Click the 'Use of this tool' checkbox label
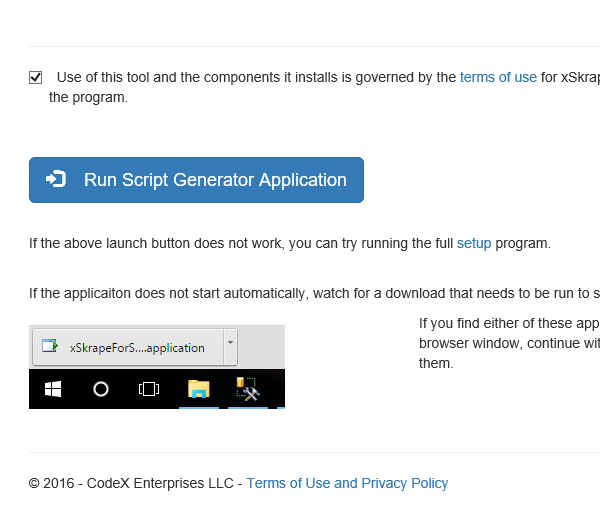The width and height of the screenshot is (600, 520). [324, 87]
